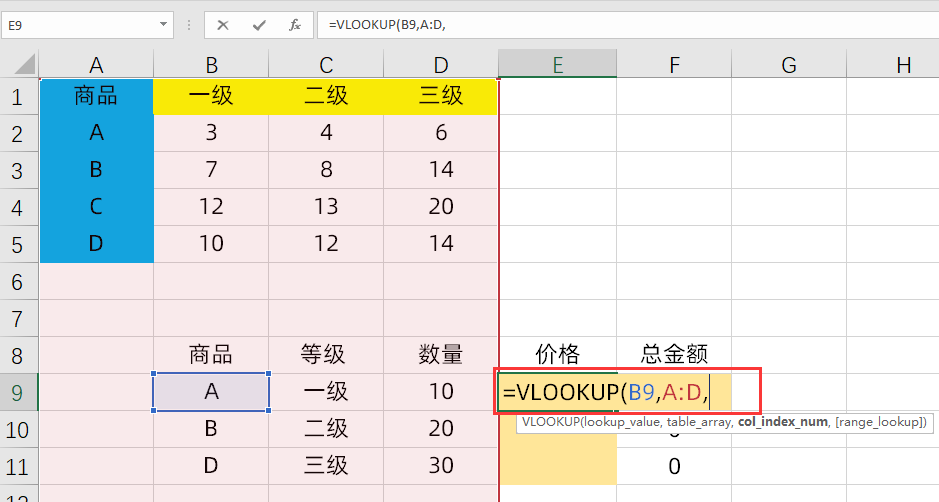Click the blue cell C in row 4

[x=96, y=207]
